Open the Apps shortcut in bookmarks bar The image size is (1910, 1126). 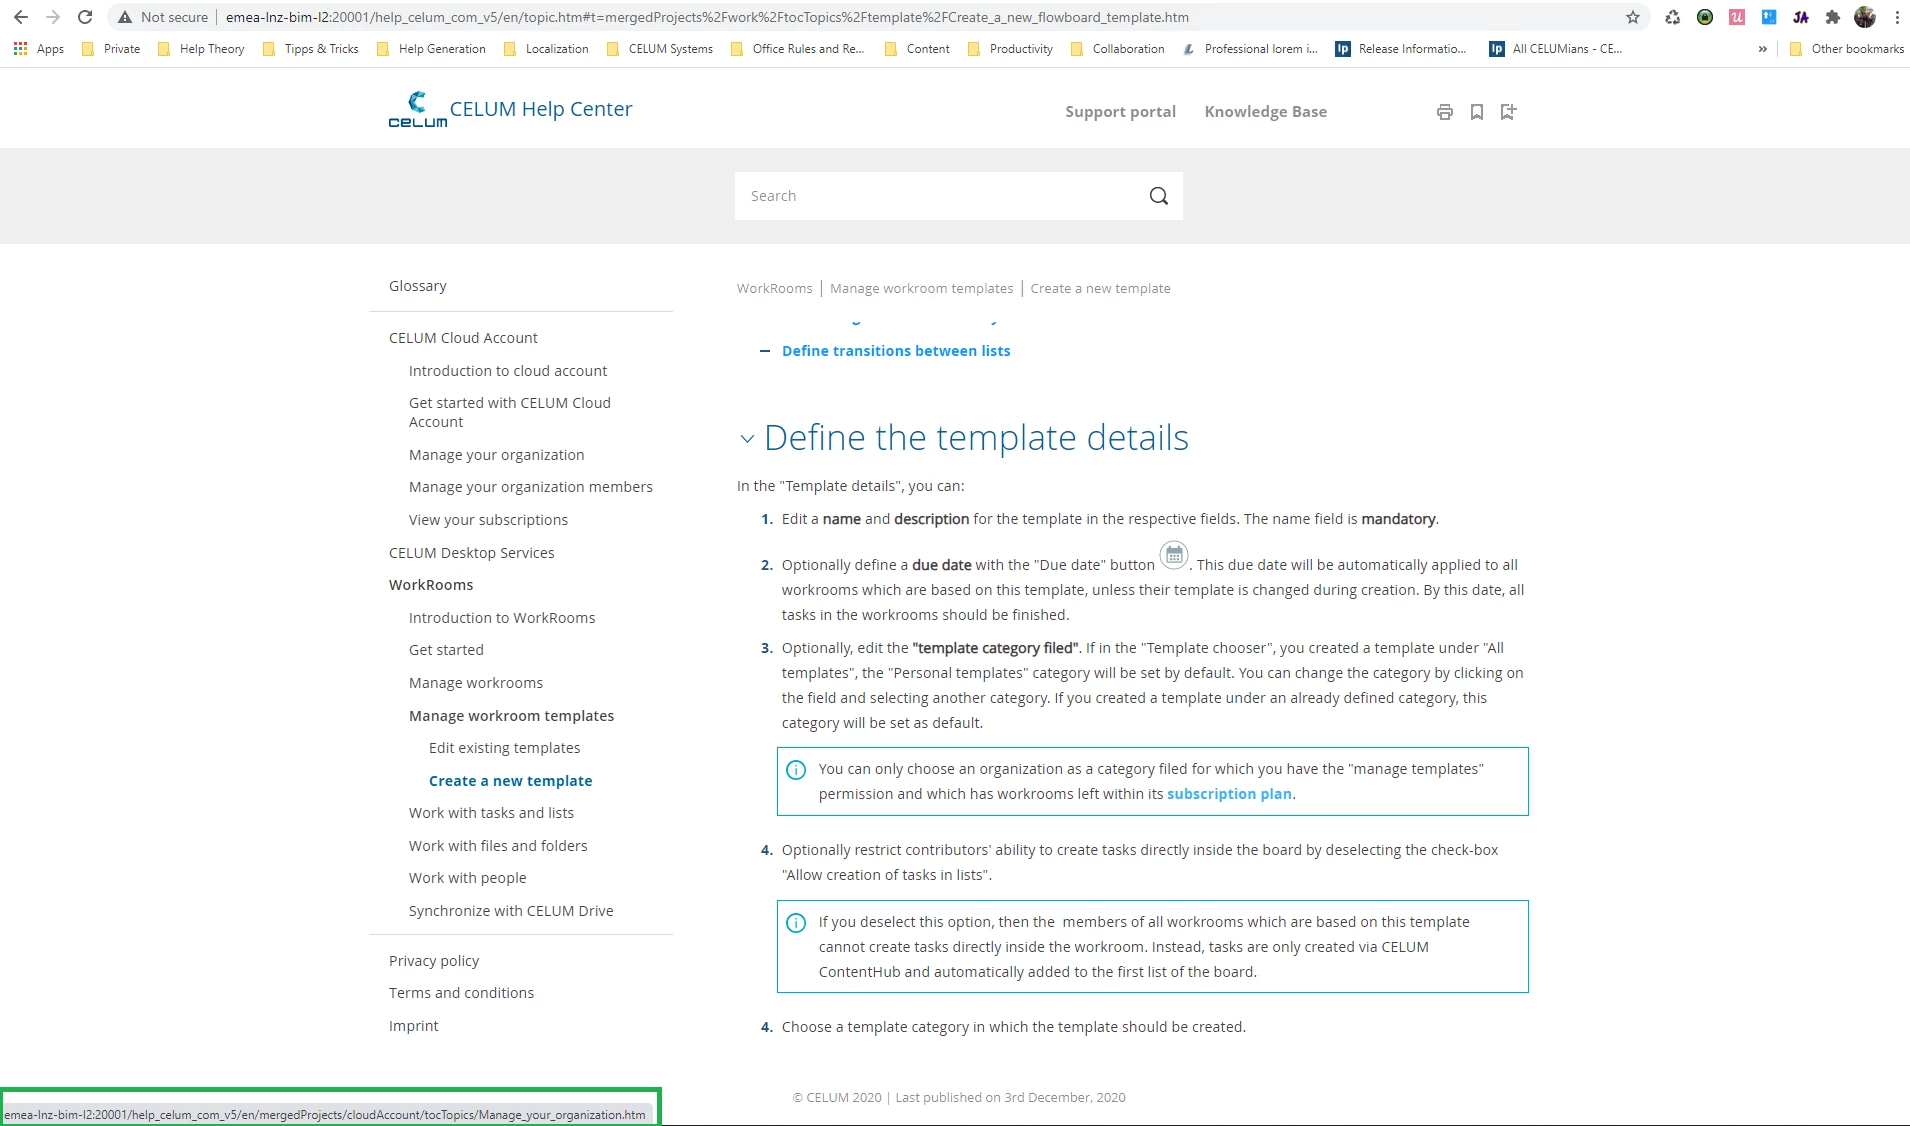click(x=39, y=49)
